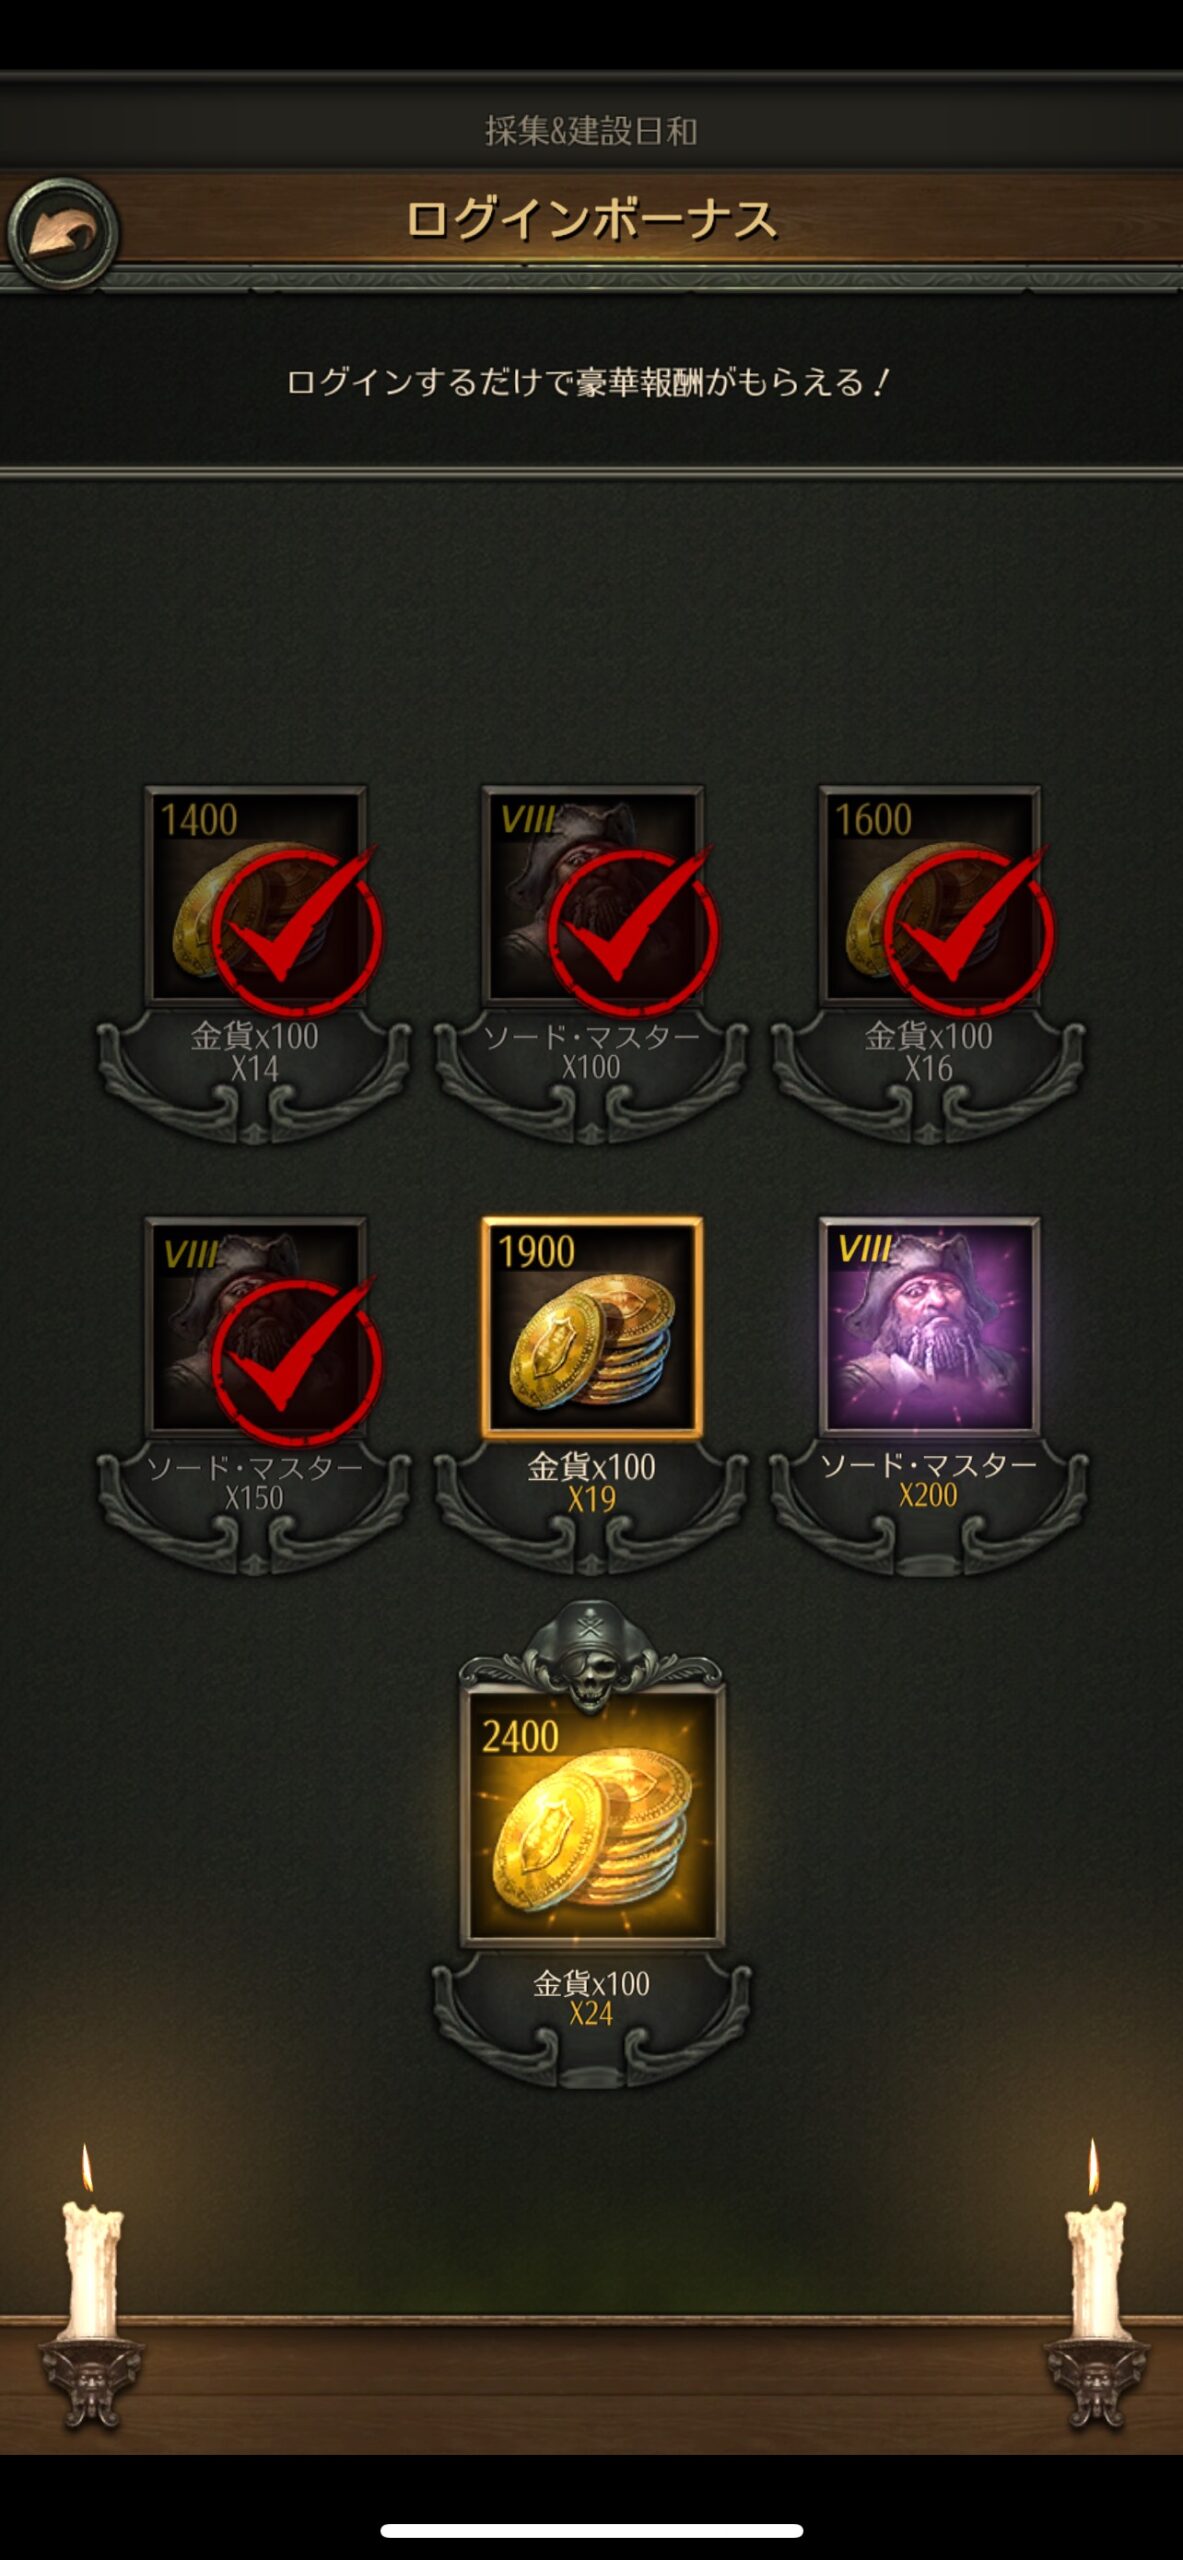
Task: Select the claimed Sword Master X150 portrait
Action: pos(256,1326)
